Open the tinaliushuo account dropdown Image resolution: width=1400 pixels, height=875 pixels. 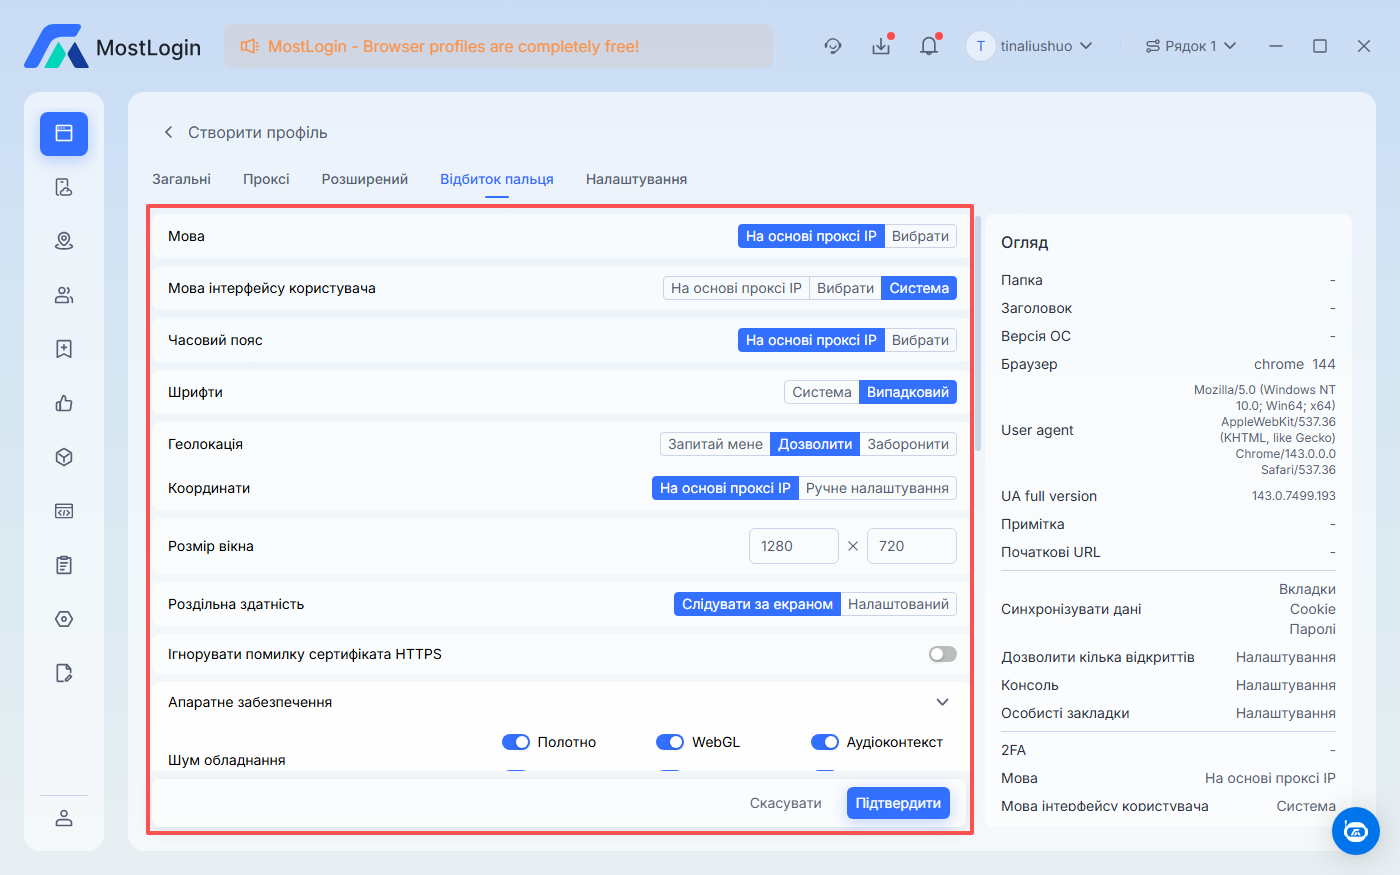click(1030, 46)
